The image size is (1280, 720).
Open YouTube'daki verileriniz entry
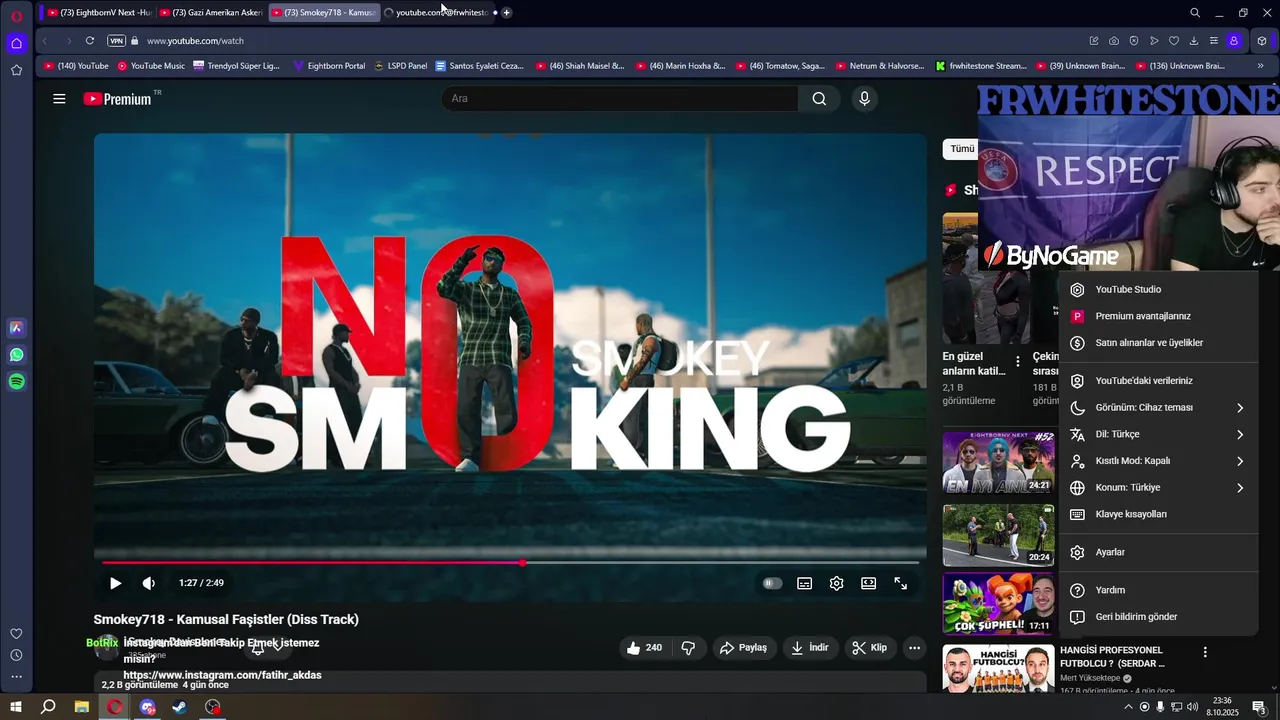point(1158,381)
